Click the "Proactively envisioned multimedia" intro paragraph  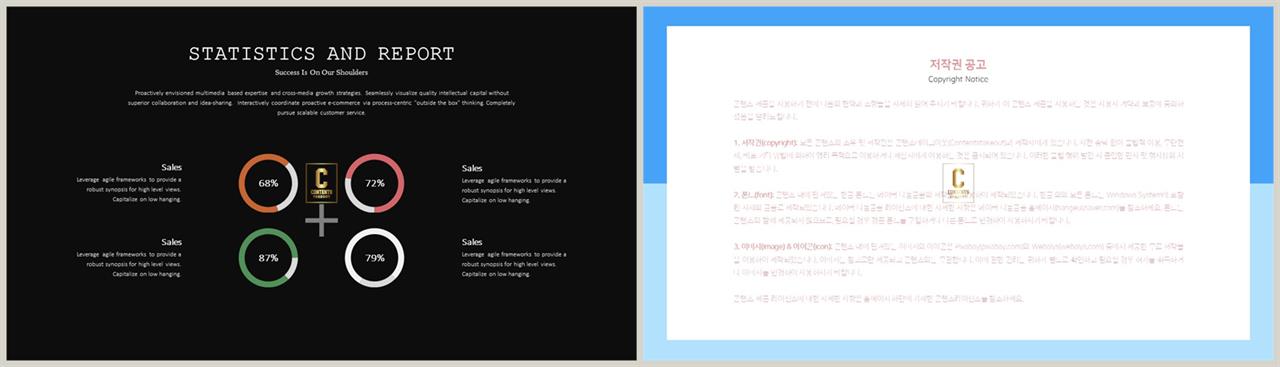(322, 102)
